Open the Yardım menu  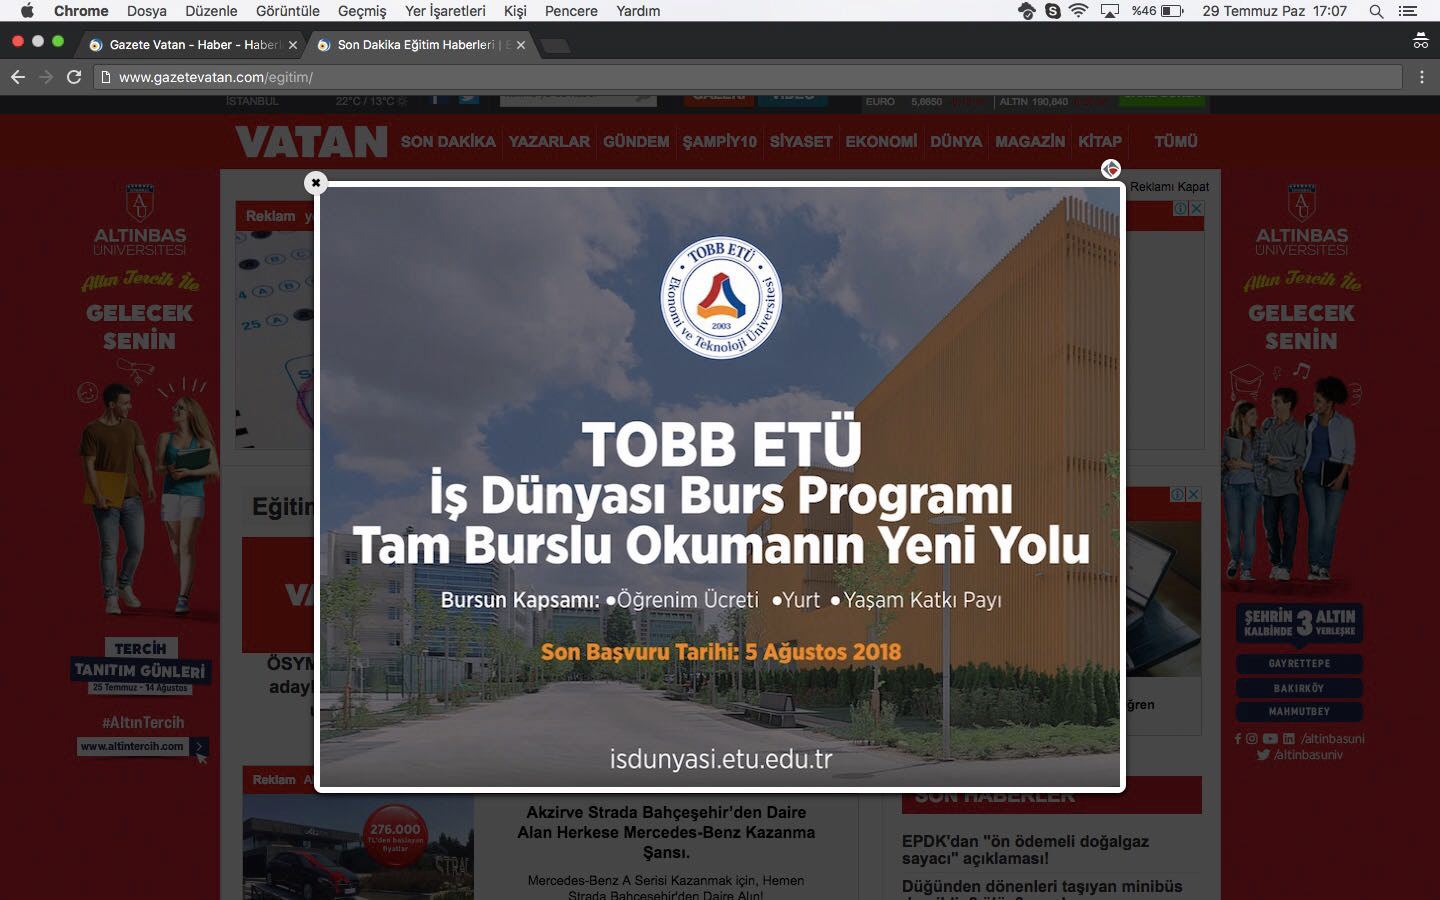(638, 11)
